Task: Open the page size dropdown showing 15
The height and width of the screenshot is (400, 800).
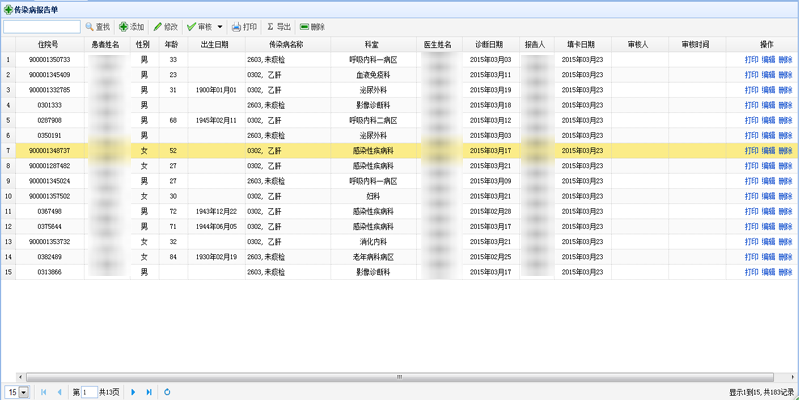Action: (x=23, y=392)
